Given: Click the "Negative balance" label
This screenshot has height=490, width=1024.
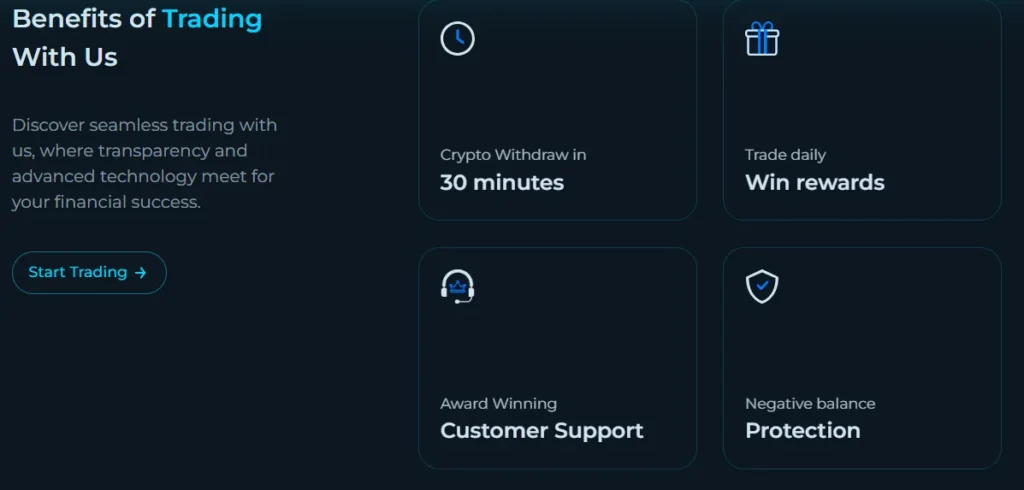Looking at the screenshot, I should point(810,404).
